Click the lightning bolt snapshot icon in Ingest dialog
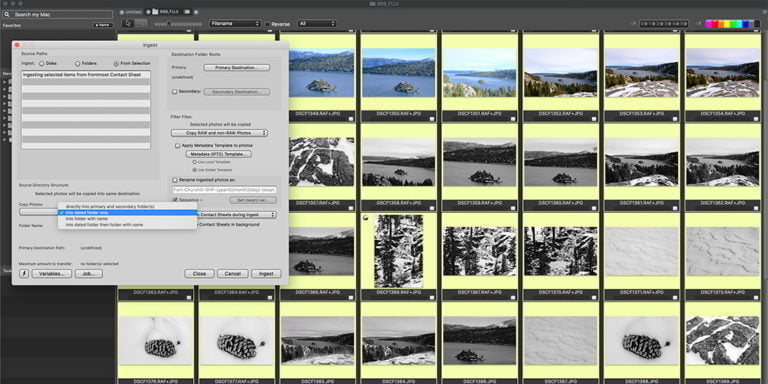The width and height of the screenshot is (768, 384). (x=24, y=274)
